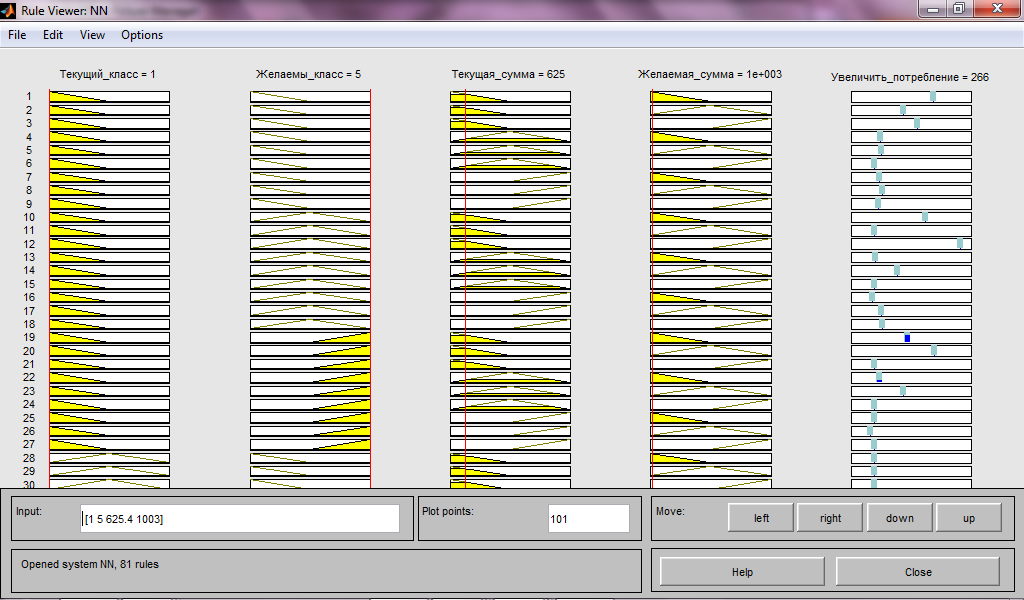
Task: Click rule 19 Желаемы_класс membership plot
Action: [310, 338]
